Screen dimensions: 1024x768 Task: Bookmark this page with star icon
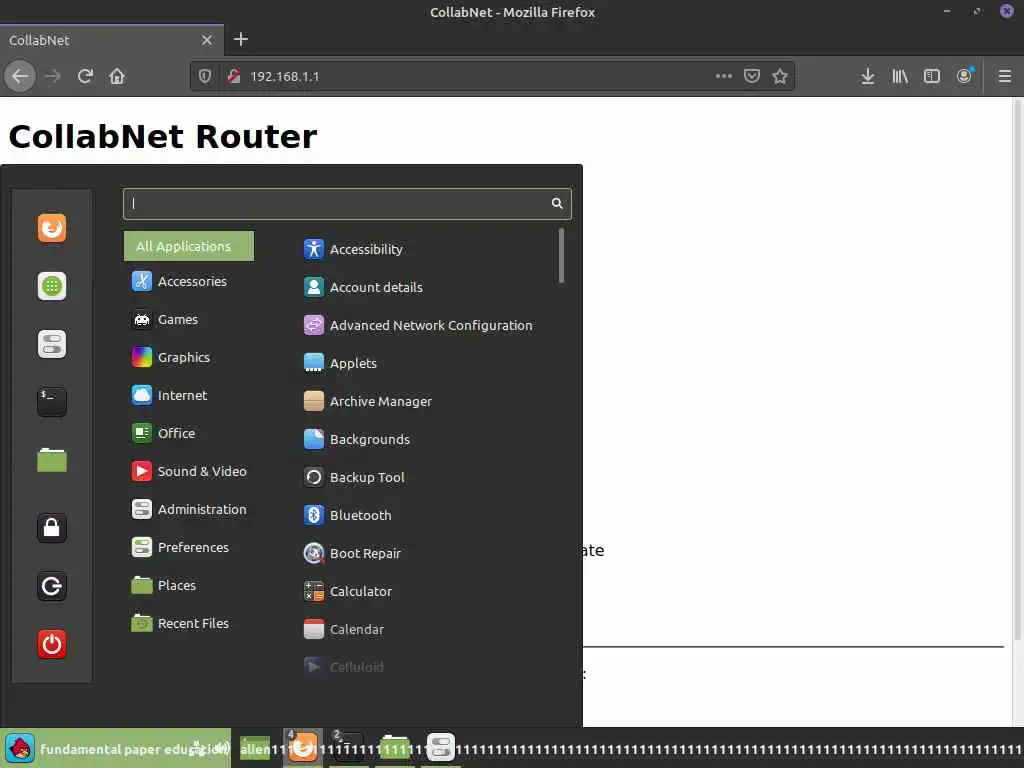[780, 76]
